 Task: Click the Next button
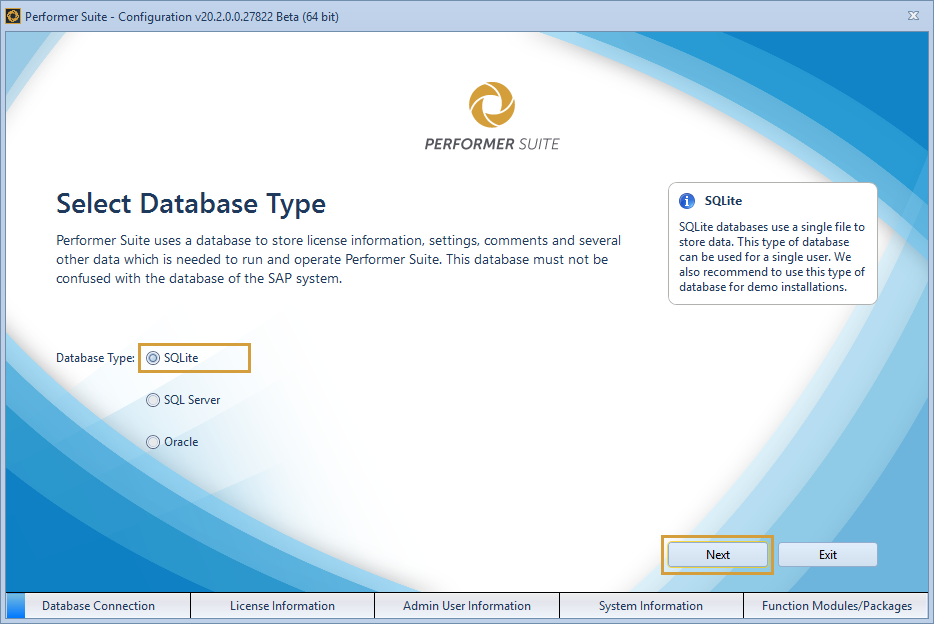coord(717,554)
